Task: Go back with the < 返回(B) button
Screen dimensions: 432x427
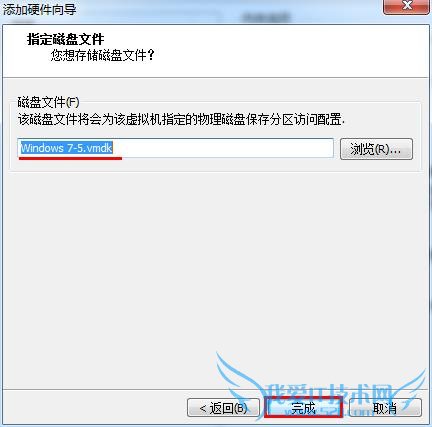Action: coord(223,407)
